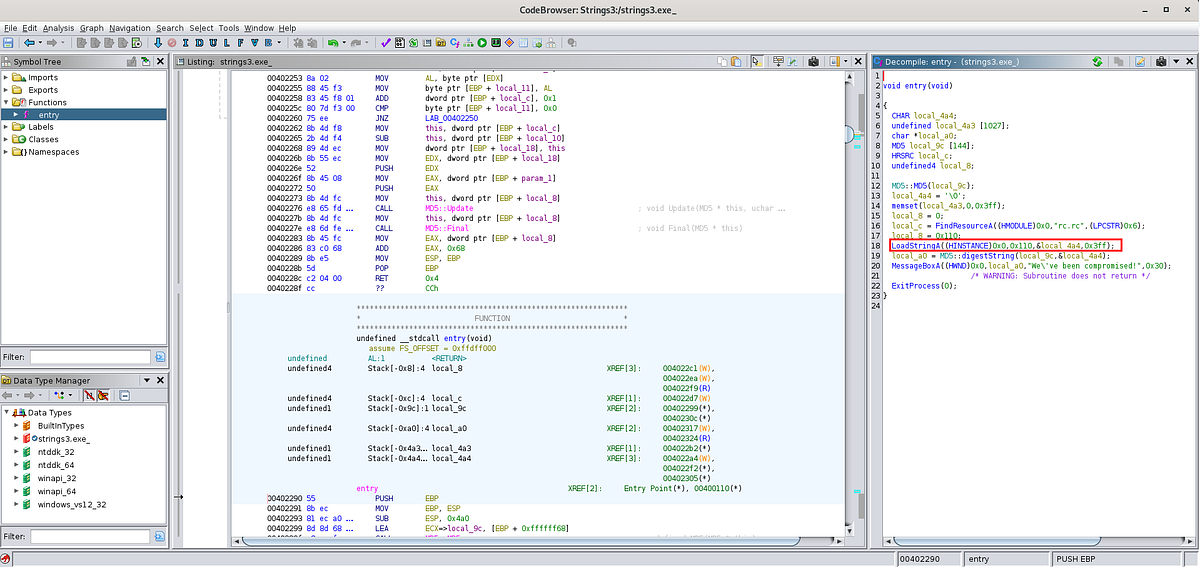This screenshot has height=567, width=1200.
Task: Click the Undo green arrow icon
Action: (332, 43)
